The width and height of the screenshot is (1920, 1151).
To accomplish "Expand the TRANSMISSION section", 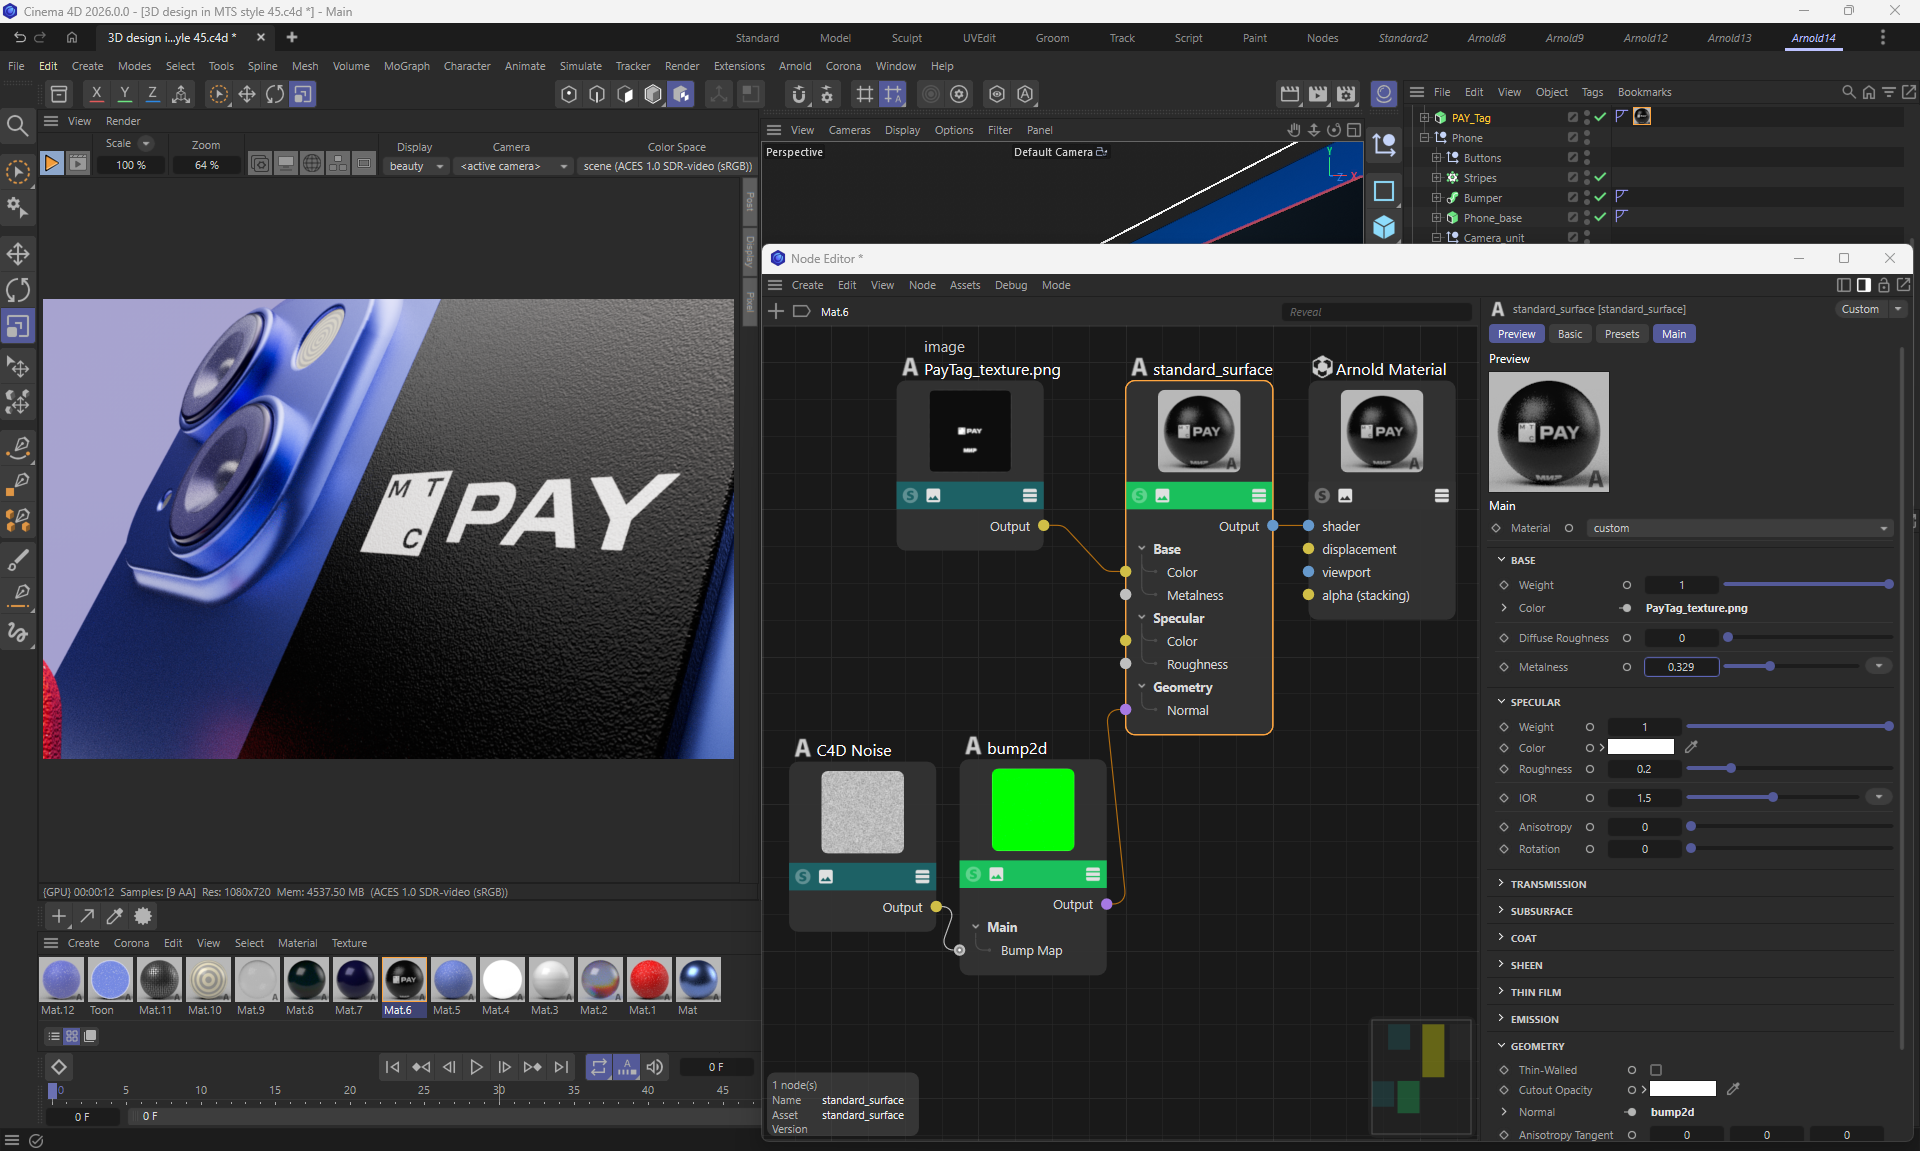I will tap(1548, 884).
